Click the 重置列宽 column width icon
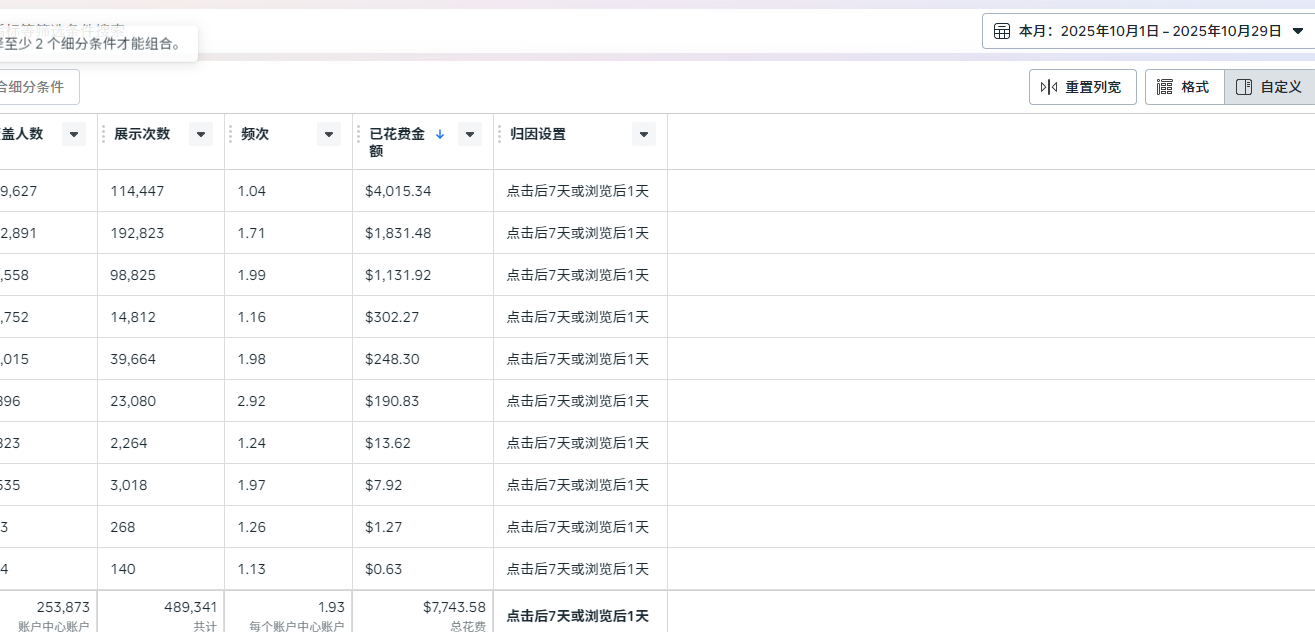 [1049, 87]
